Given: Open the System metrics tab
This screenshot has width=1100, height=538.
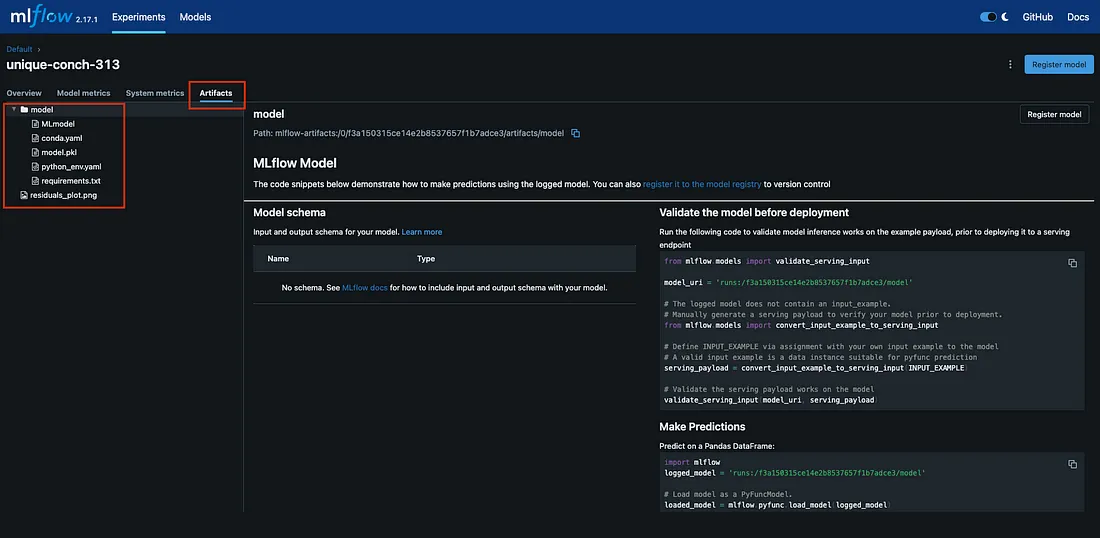Looking at the screenshot, I should tap(154, 93).
